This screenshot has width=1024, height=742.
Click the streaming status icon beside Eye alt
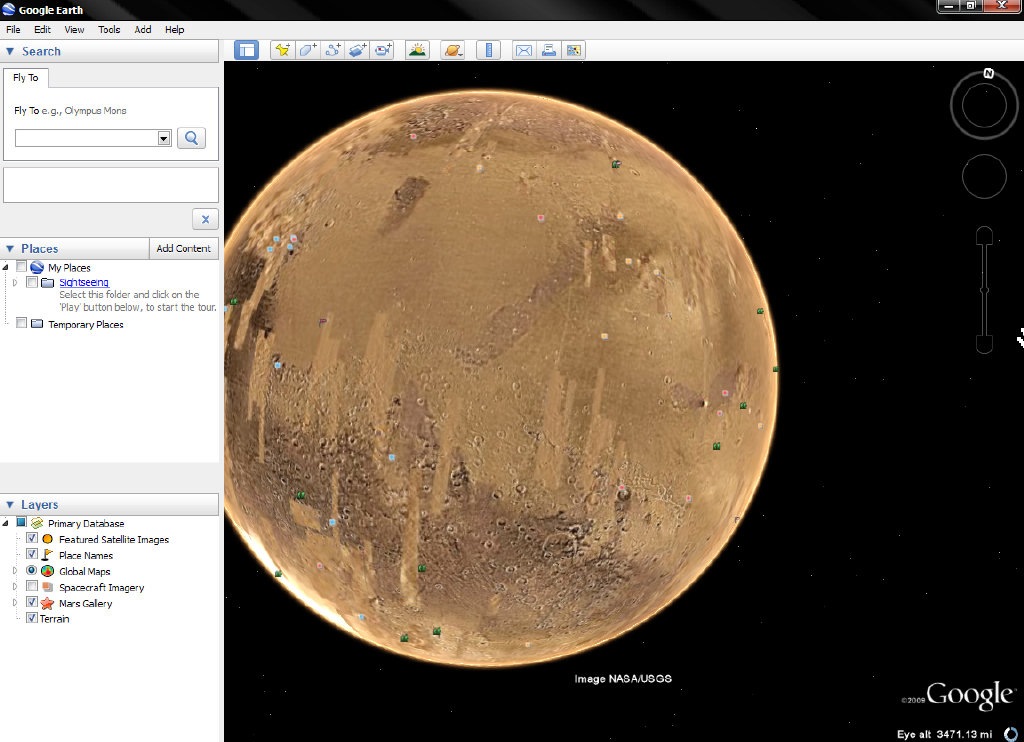pyautogui.click(x=1010, y=734)
